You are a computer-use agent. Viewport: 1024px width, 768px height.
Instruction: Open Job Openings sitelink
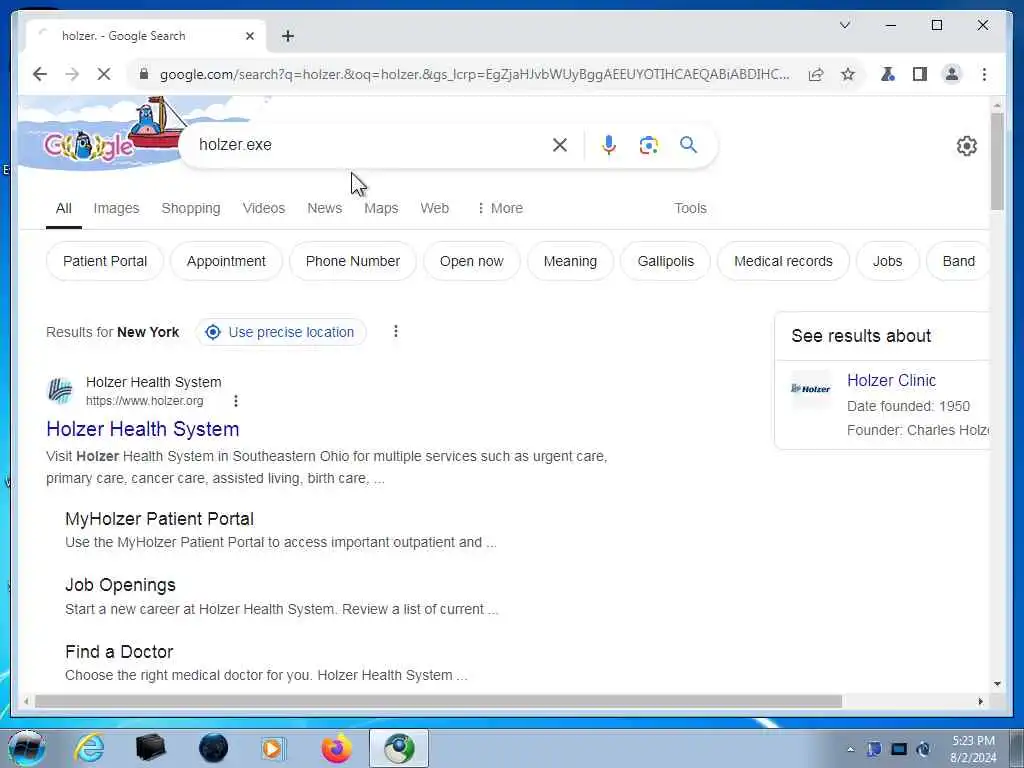(x=120, y=585)
